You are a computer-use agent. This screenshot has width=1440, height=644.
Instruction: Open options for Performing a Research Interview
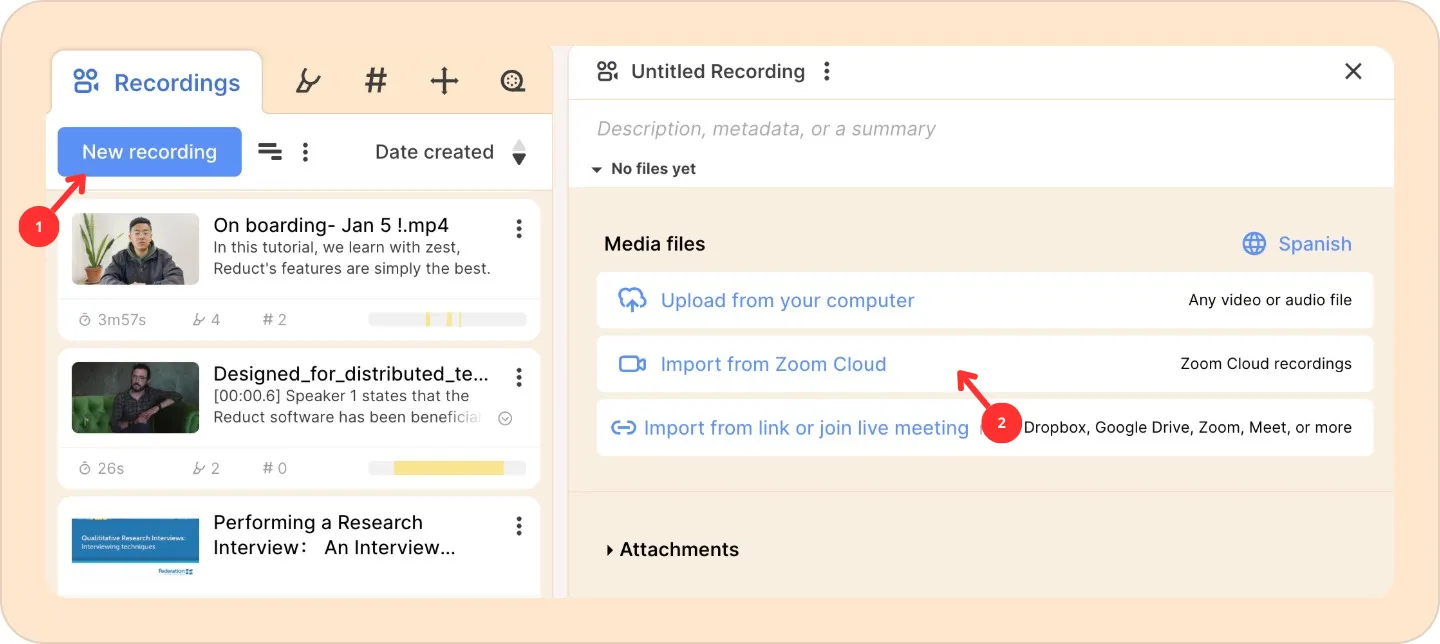[518, 526]
